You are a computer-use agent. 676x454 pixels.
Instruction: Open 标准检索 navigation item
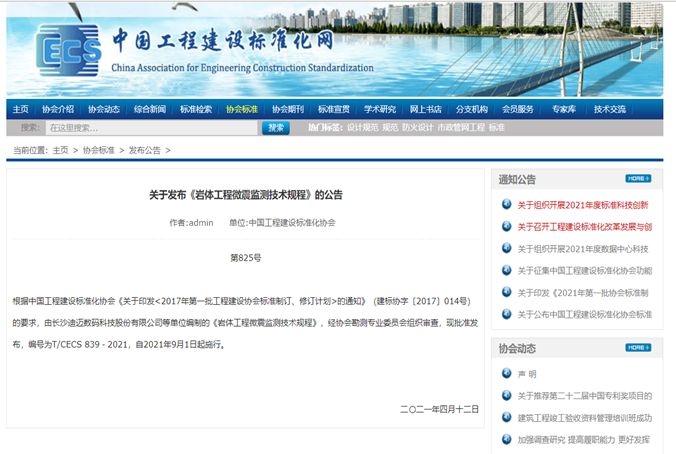tap(196, 110)
